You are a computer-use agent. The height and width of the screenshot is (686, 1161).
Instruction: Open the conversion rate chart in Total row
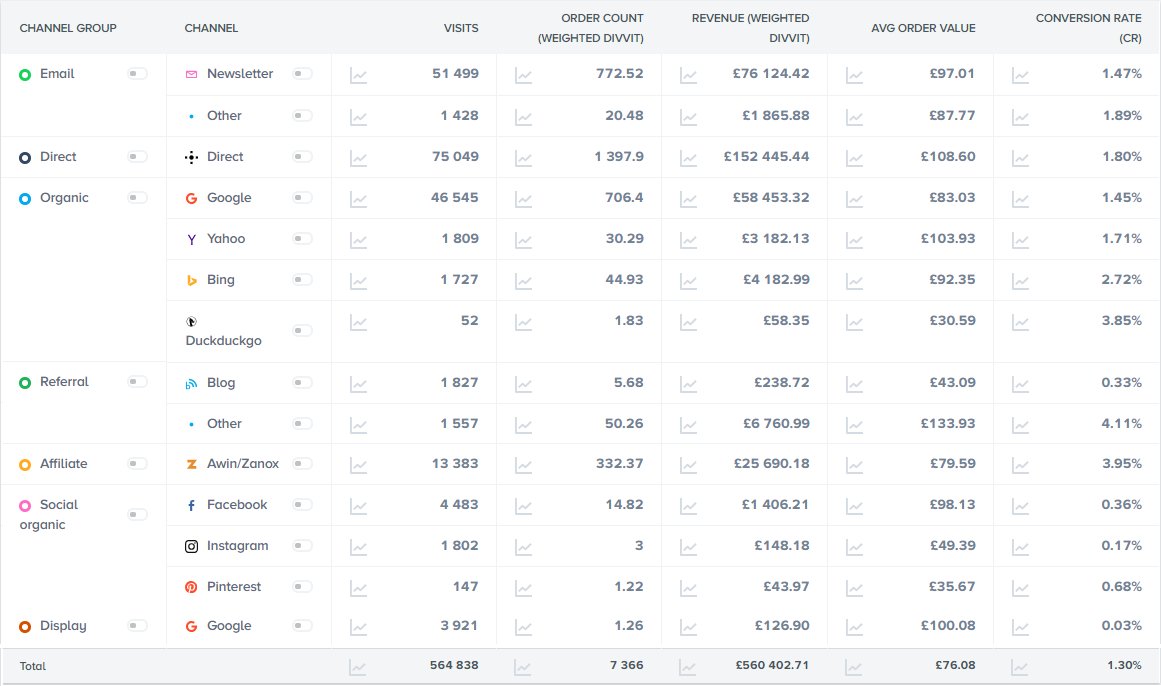pos(1019,665)
